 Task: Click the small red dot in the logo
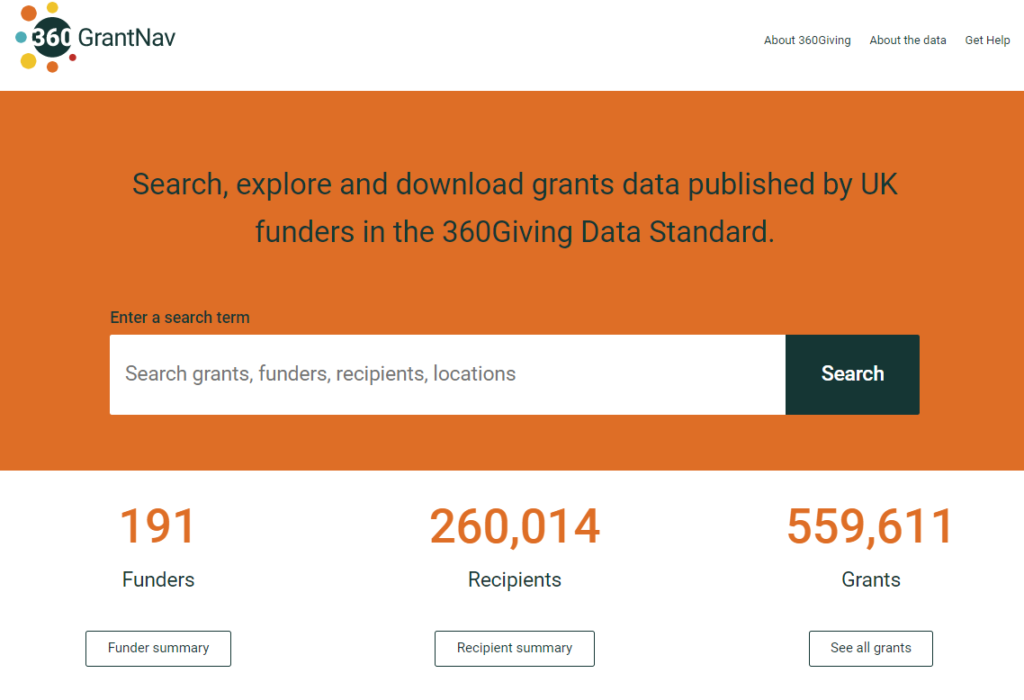click(x=73, y=58)
